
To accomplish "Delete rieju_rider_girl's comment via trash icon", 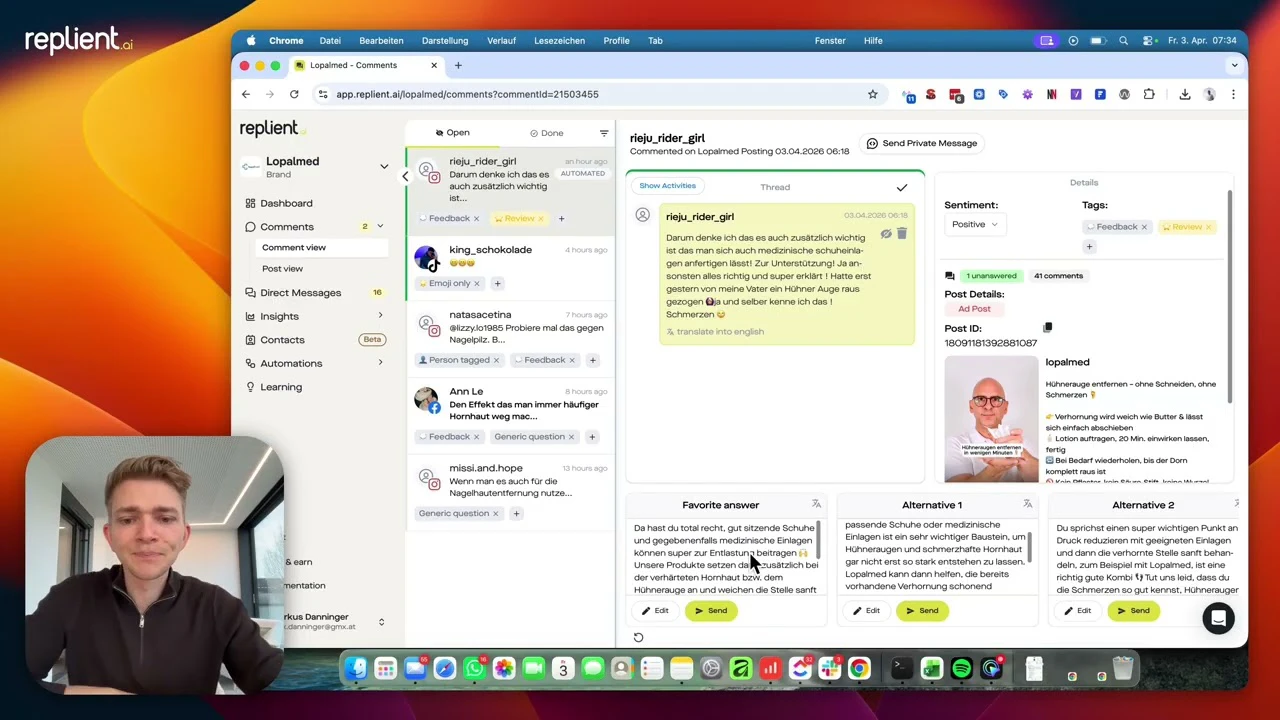I will click(x=902, y=233).
